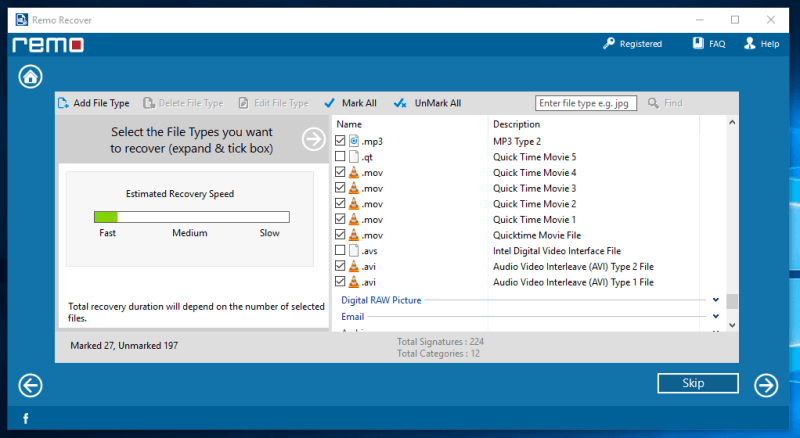Check the .qt Quick Time Movie 5 checkbox
The height and width of the screenshot is (438, 800).
tap(340, 156)
